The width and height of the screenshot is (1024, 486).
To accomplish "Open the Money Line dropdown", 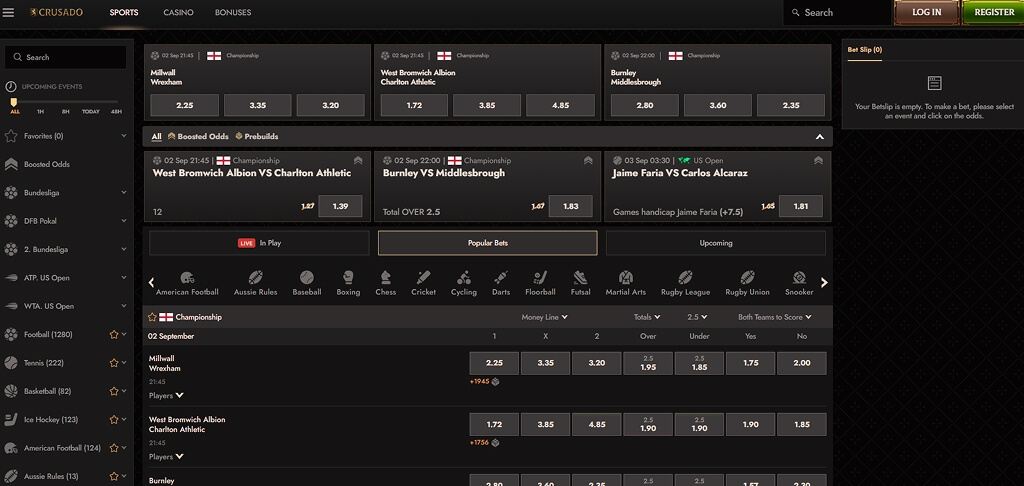I will pyautogui.click(x=544, y=317).
